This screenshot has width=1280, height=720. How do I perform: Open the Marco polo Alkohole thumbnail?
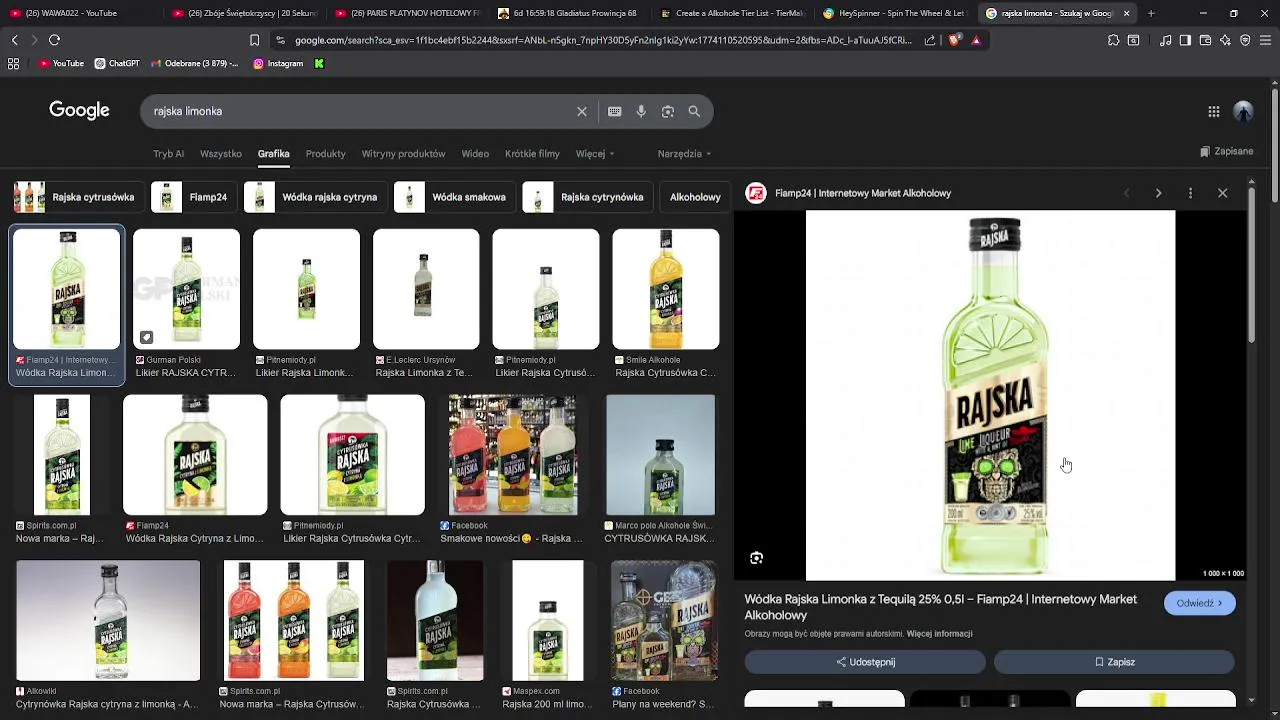coord(660,455)
